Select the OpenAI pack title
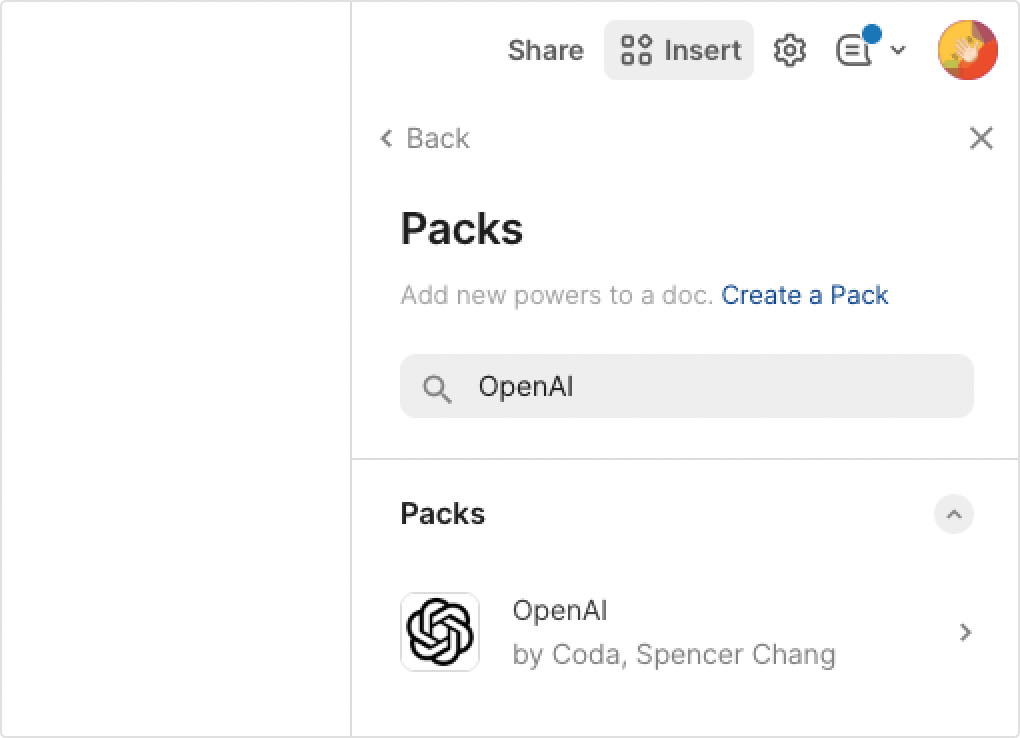 559,610
